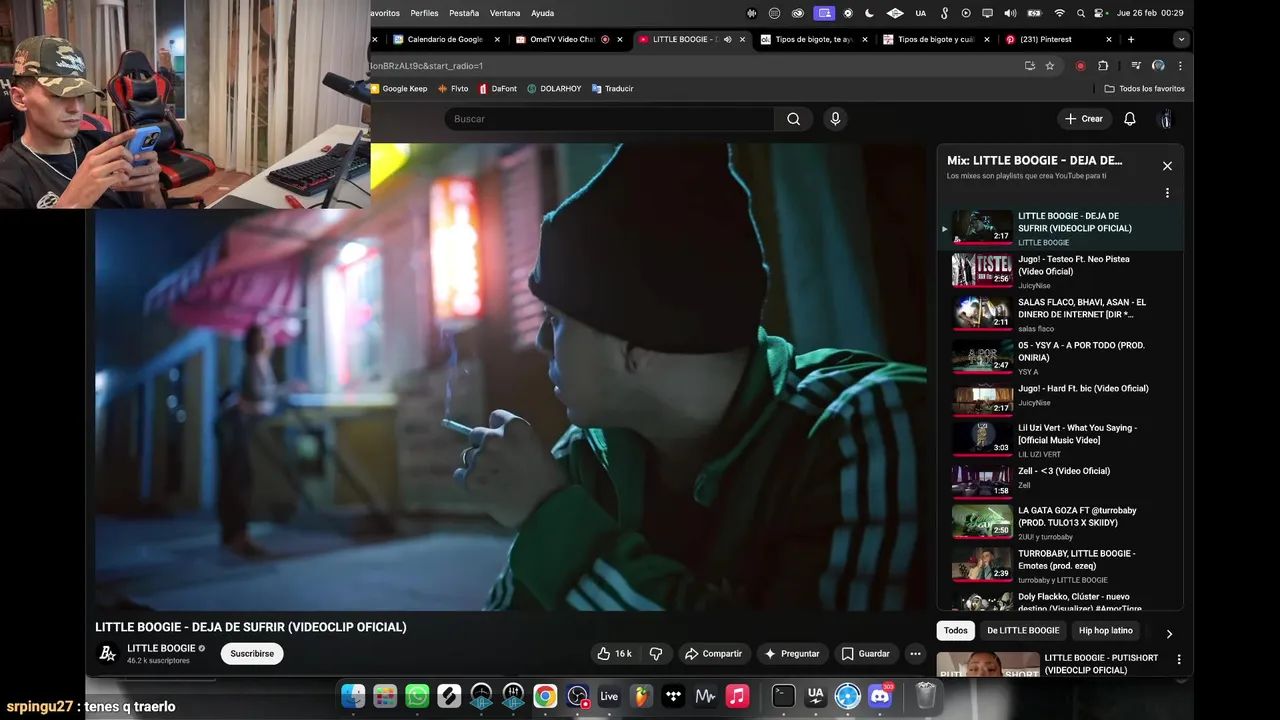
Task: Open Wi-Fi status in menu bar
Action: (1060, 13)
